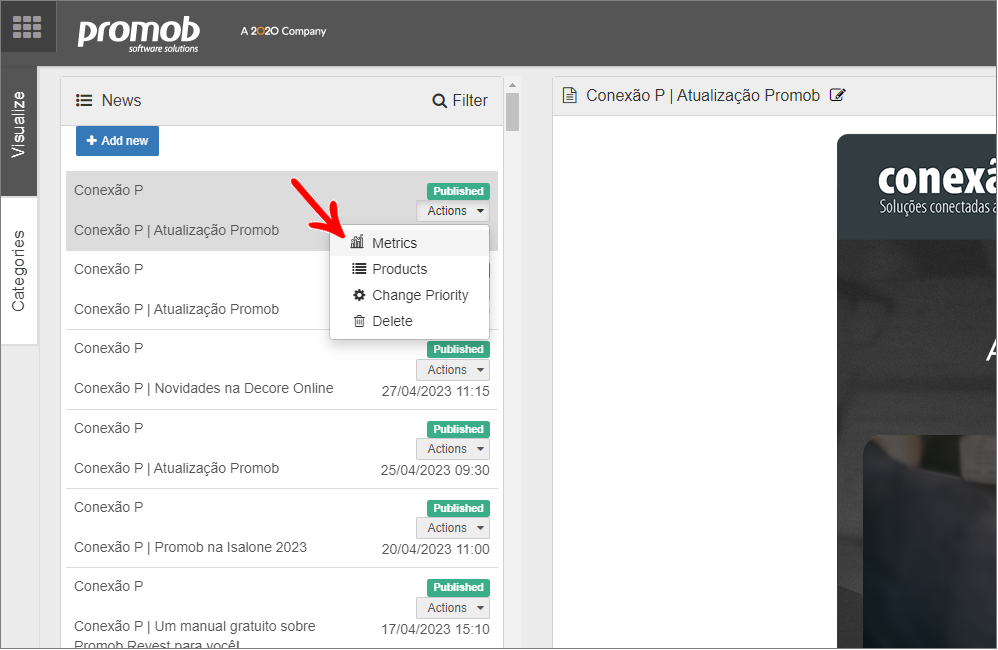This screenshot has height=650, width=998.
Task: Click the Promob software solutions logo
Action: click(139, 34)
